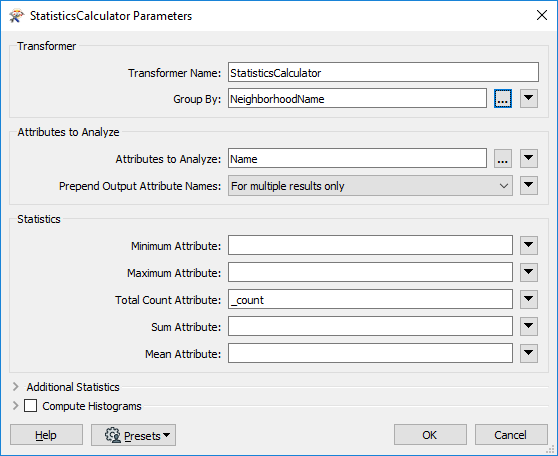The image size is (558, 456).
Task: Open Group By dropdown arrow menu
Action: click(528, 99)
